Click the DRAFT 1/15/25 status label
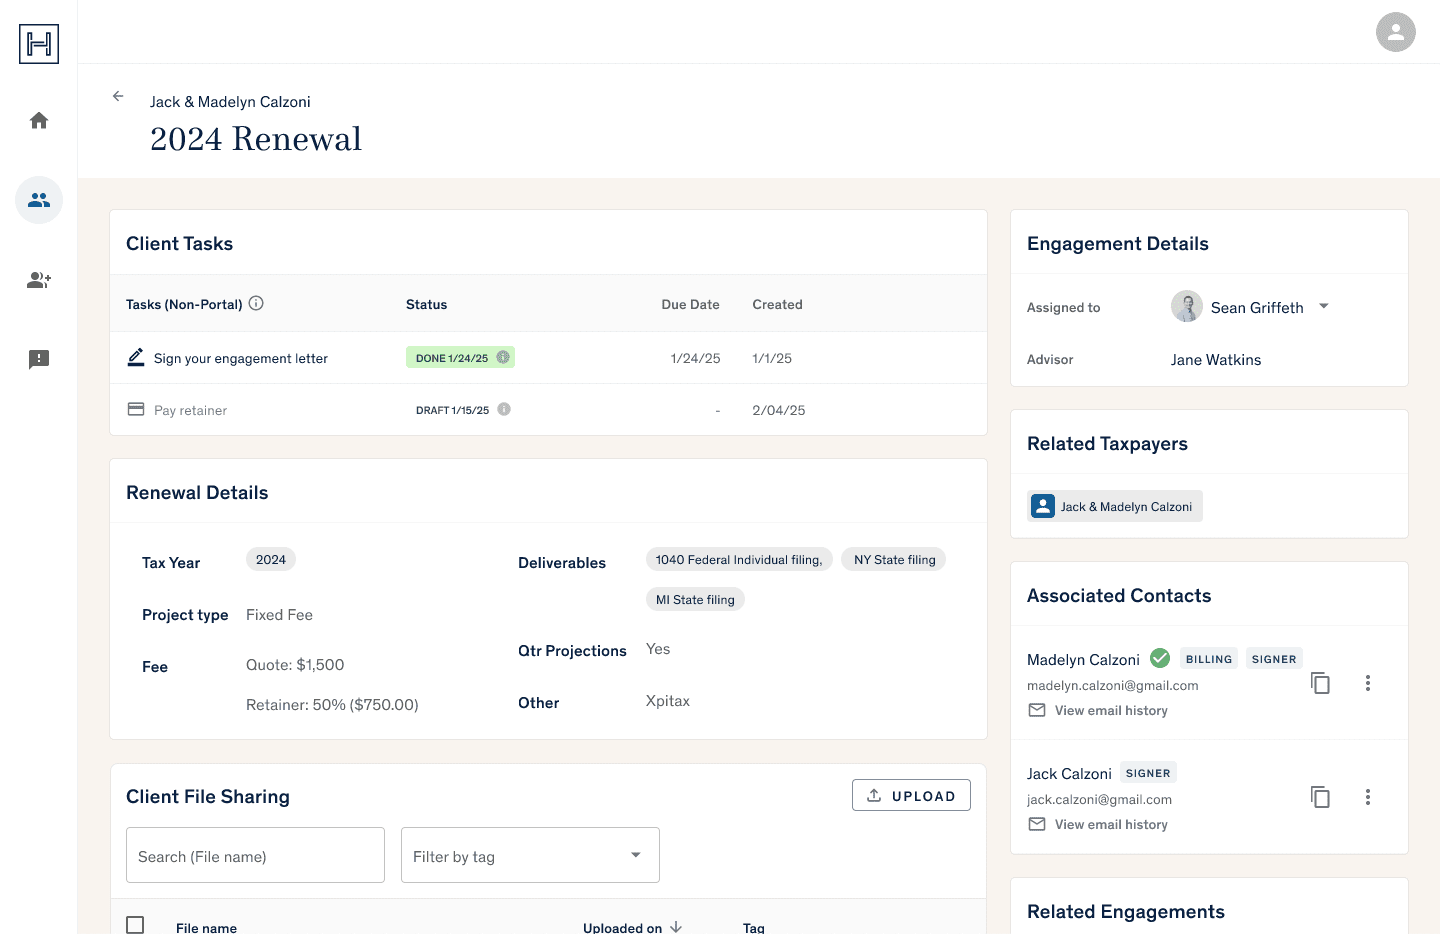The height and width of the screenshot is (934, 1440). [452, 410]
